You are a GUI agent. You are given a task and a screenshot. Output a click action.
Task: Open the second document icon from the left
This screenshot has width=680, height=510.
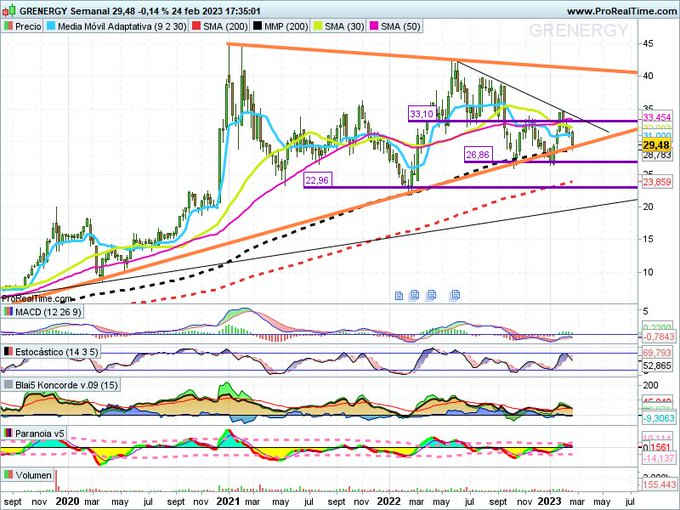[414, 295]
